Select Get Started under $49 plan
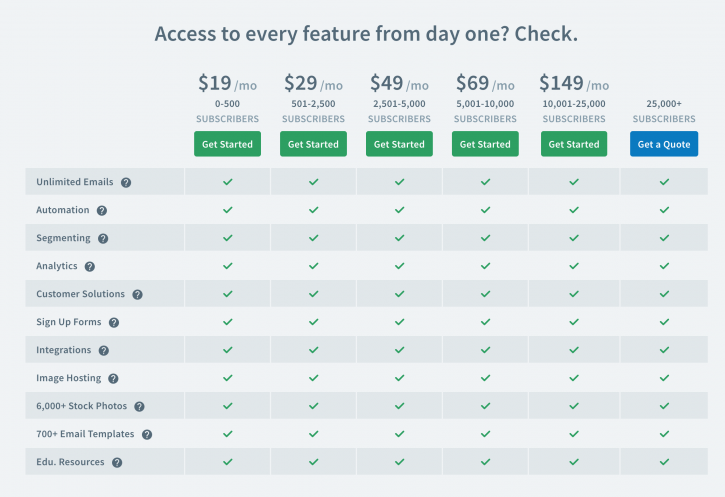Image resolution: width=725 pixels, height=497 pixels. [399, 144]
